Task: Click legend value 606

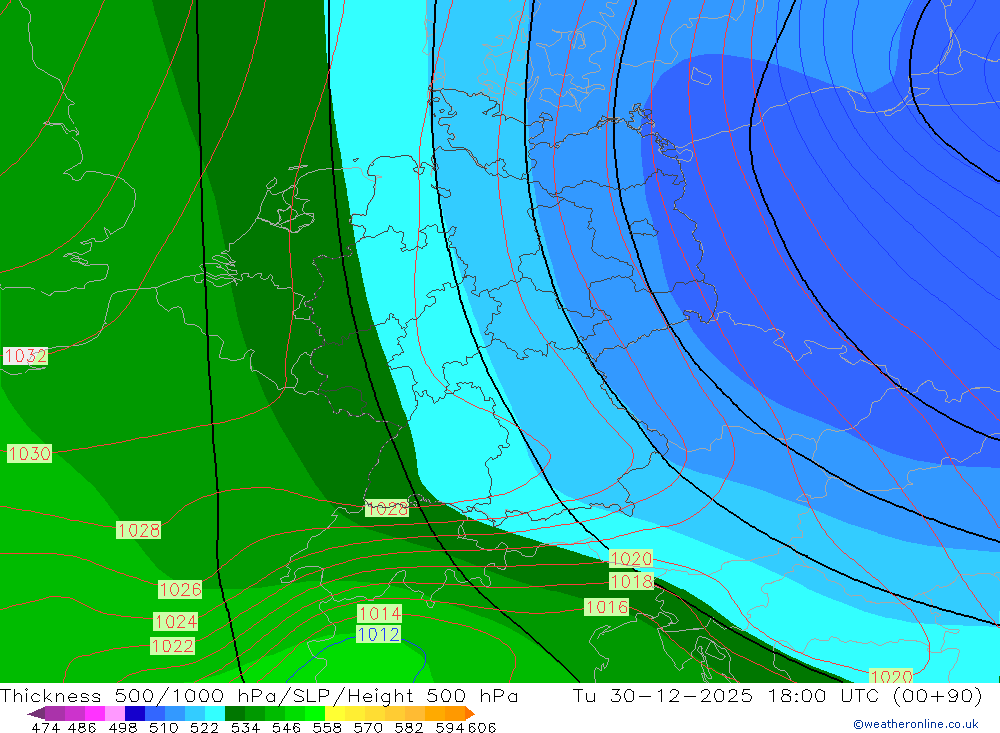Action: pos(482,727)
